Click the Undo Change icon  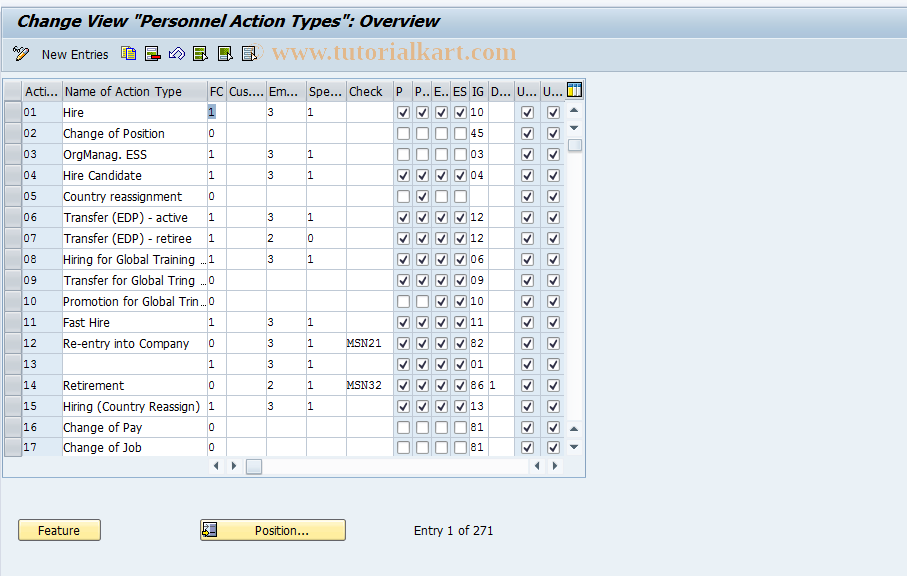[x=176, y=54]
